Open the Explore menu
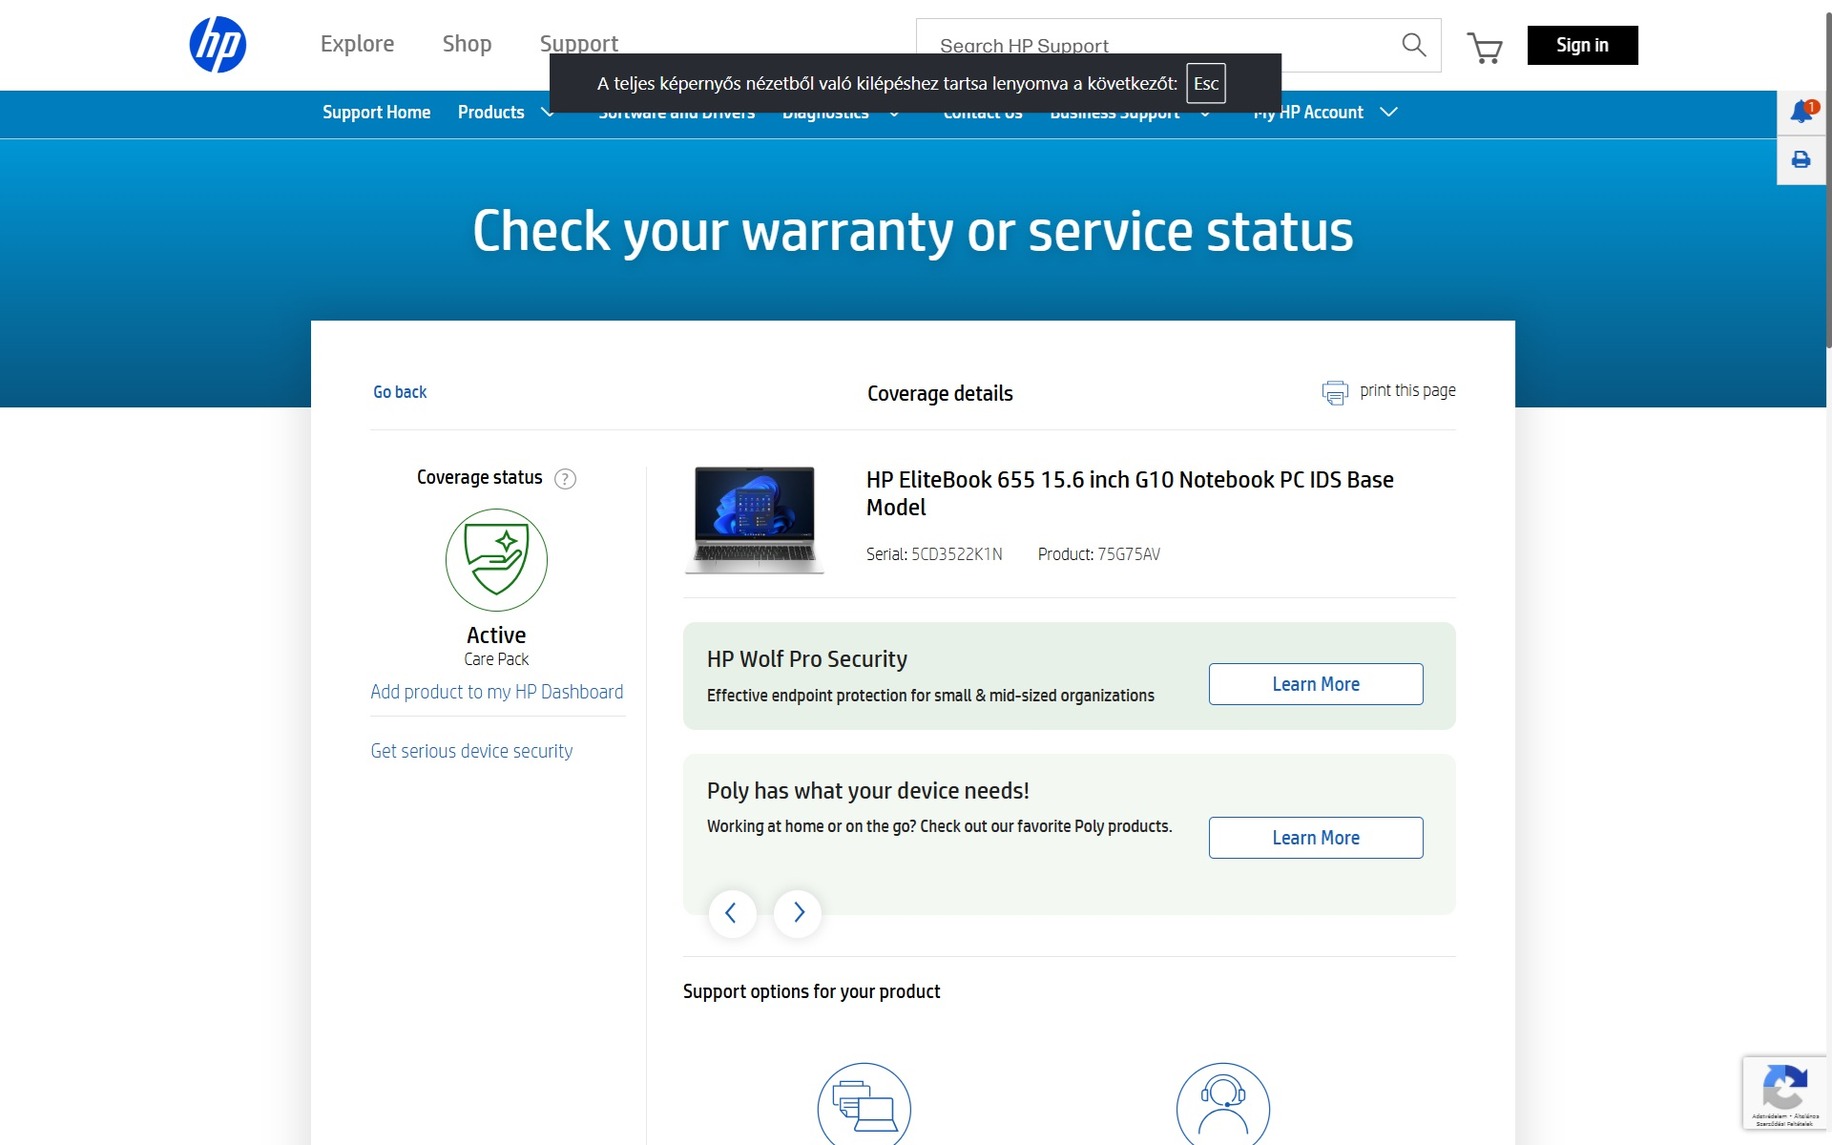This screenshot has height=1145, width=1832. coord(357,44)
